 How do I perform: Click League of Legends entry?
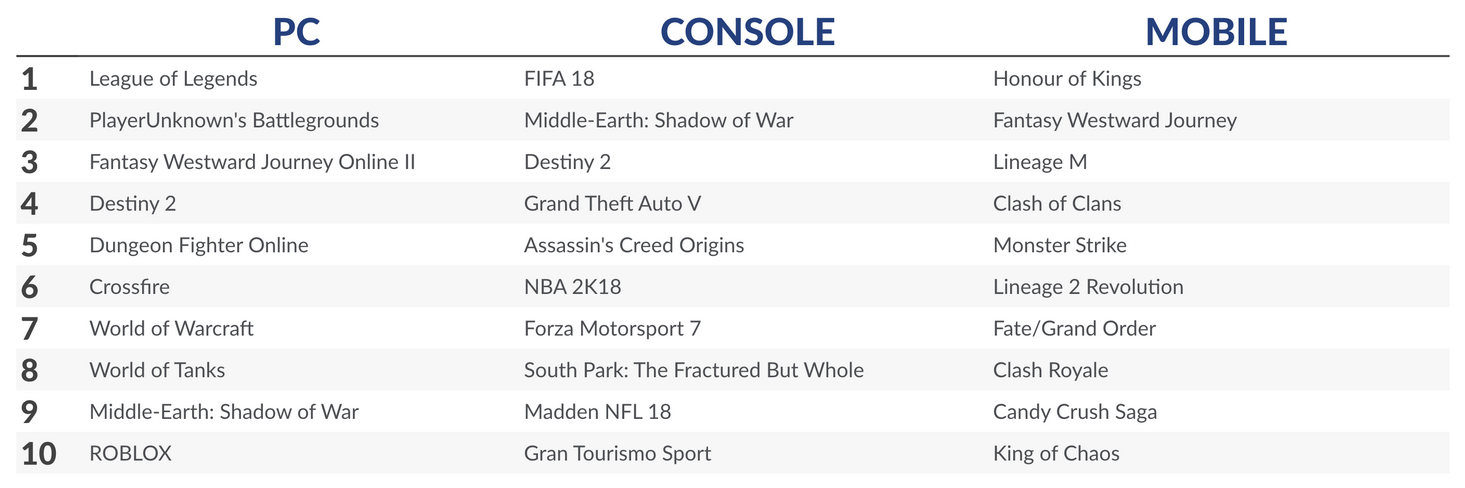tap(173, 78)
